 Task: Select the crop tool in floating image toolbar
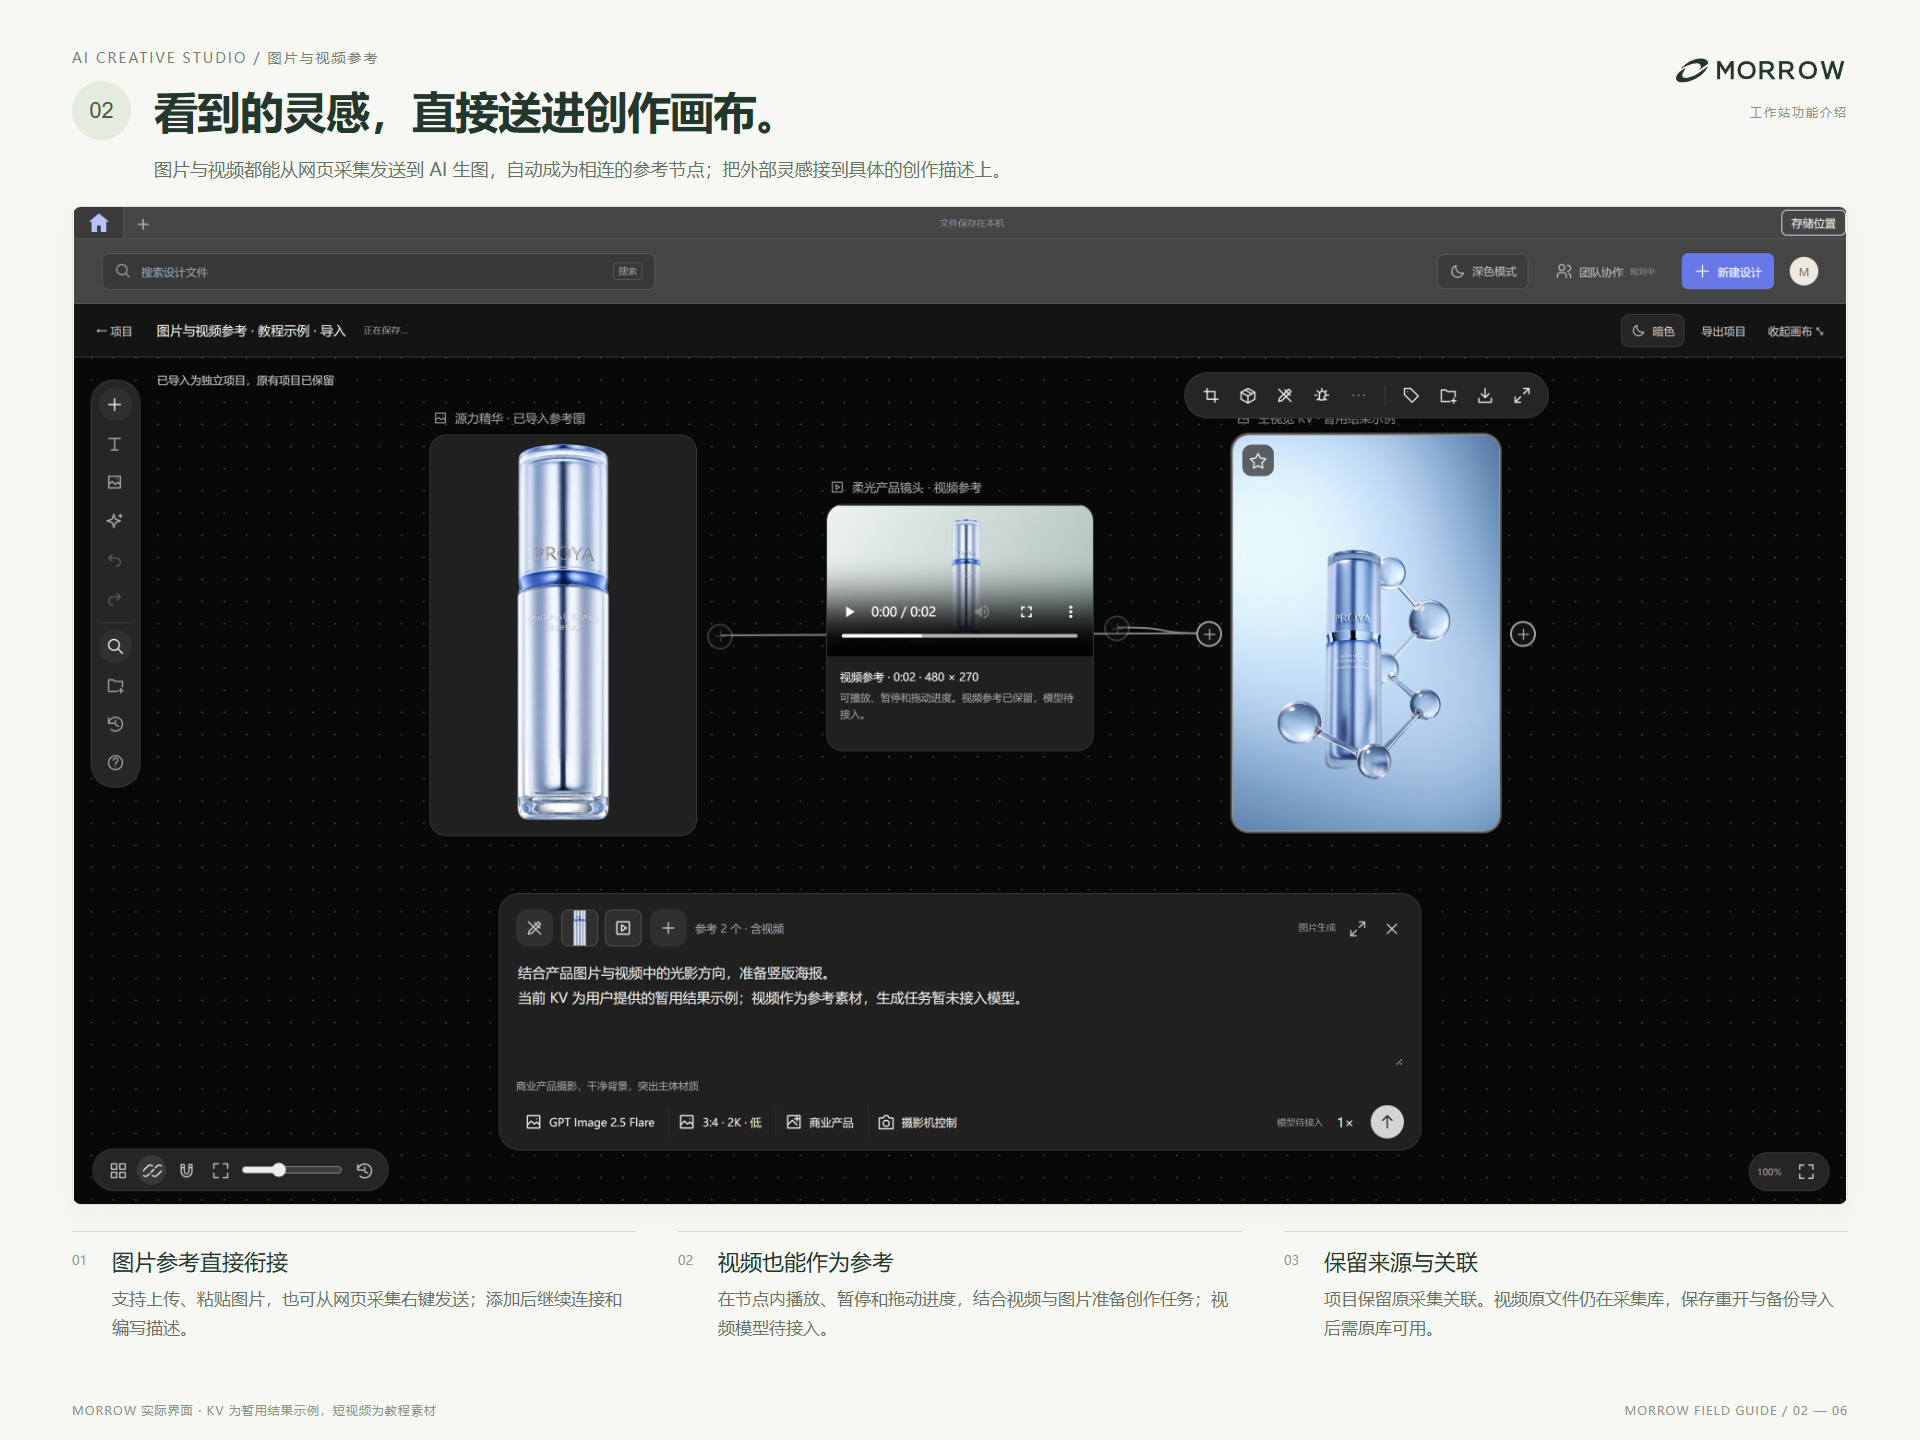tap(1211, 395)
